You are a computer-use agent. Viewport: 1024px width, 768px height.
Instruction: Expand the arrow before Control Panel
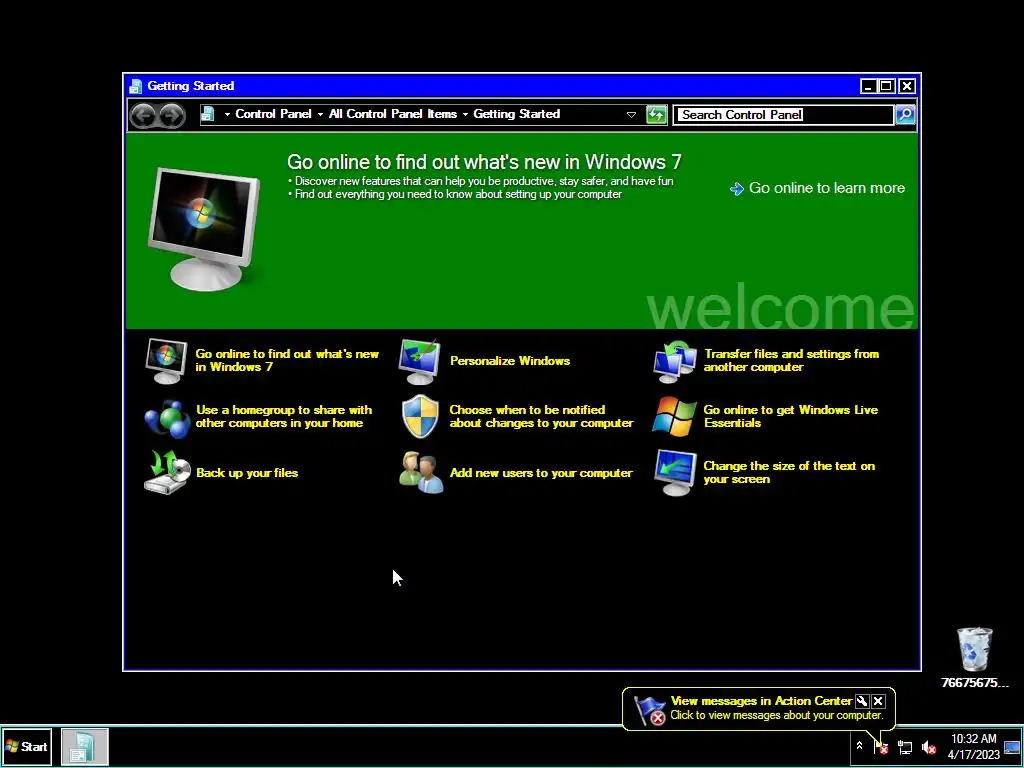(227, 114)
